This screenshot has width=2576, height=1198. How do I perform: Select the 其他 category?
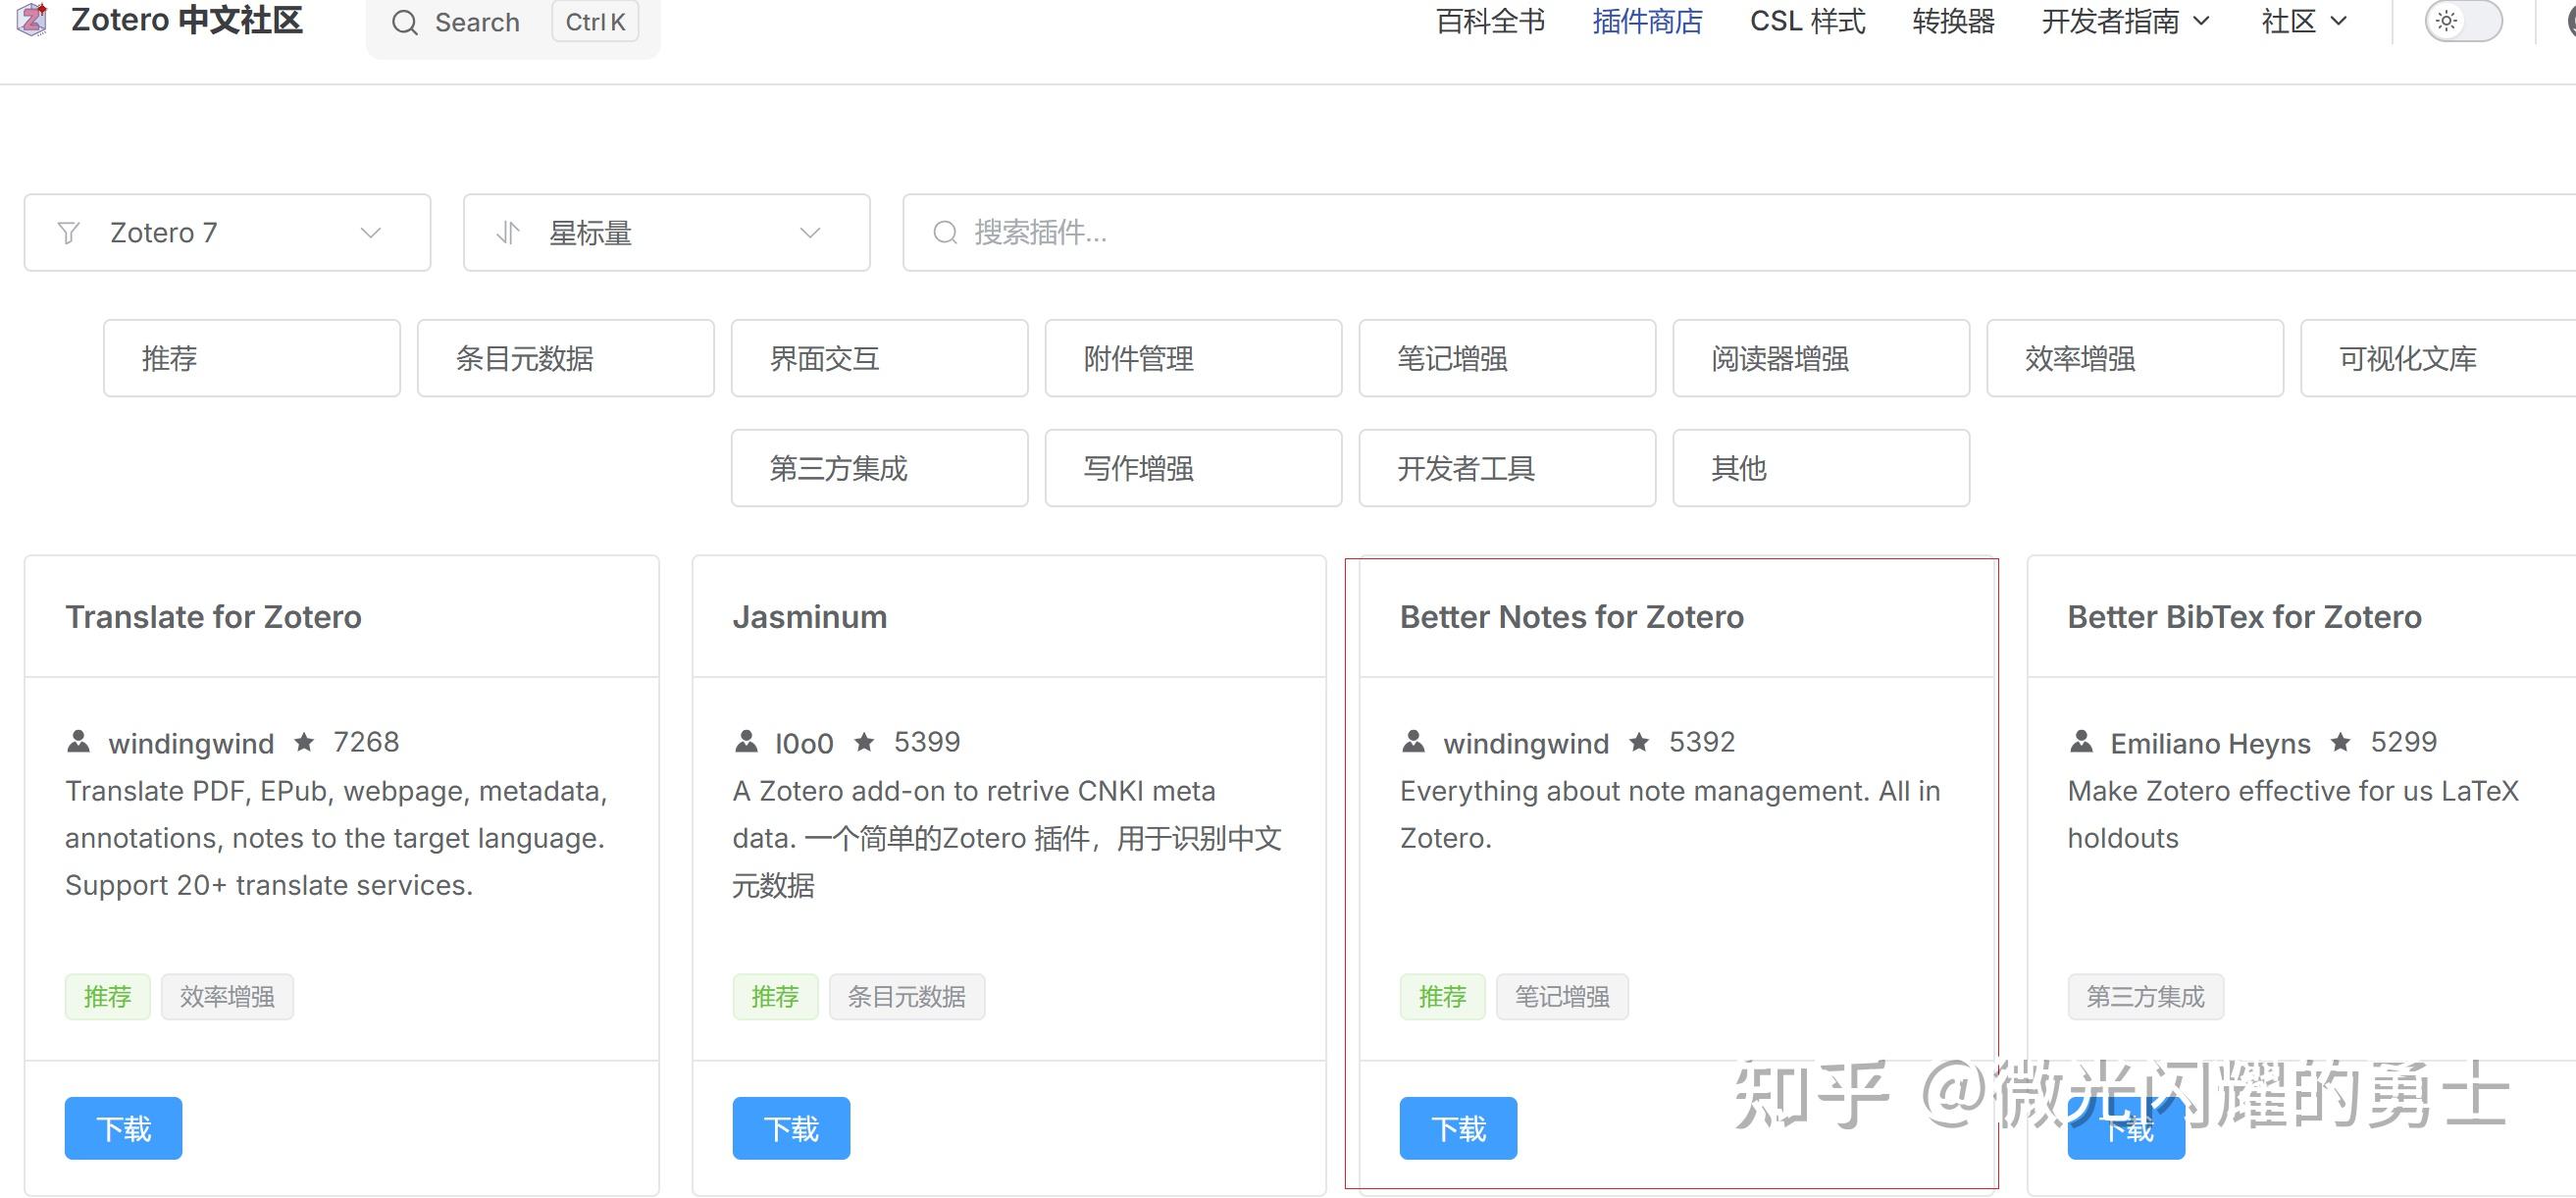(1822, 468)
